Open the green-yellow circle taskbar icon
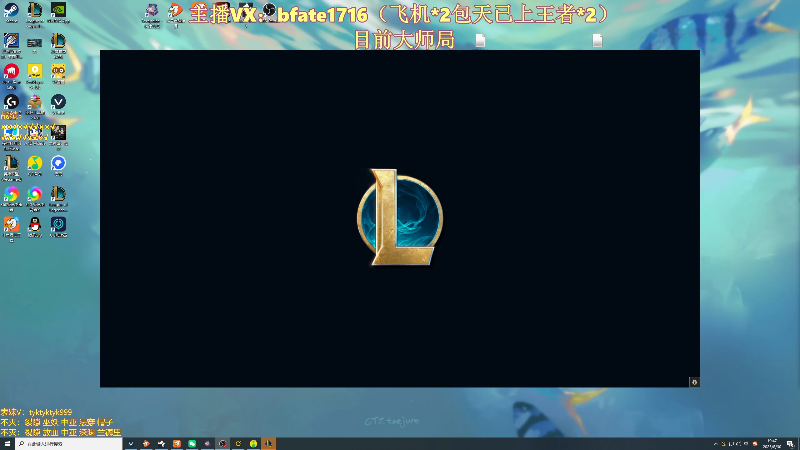800x450 pixels. click(253, 444)
